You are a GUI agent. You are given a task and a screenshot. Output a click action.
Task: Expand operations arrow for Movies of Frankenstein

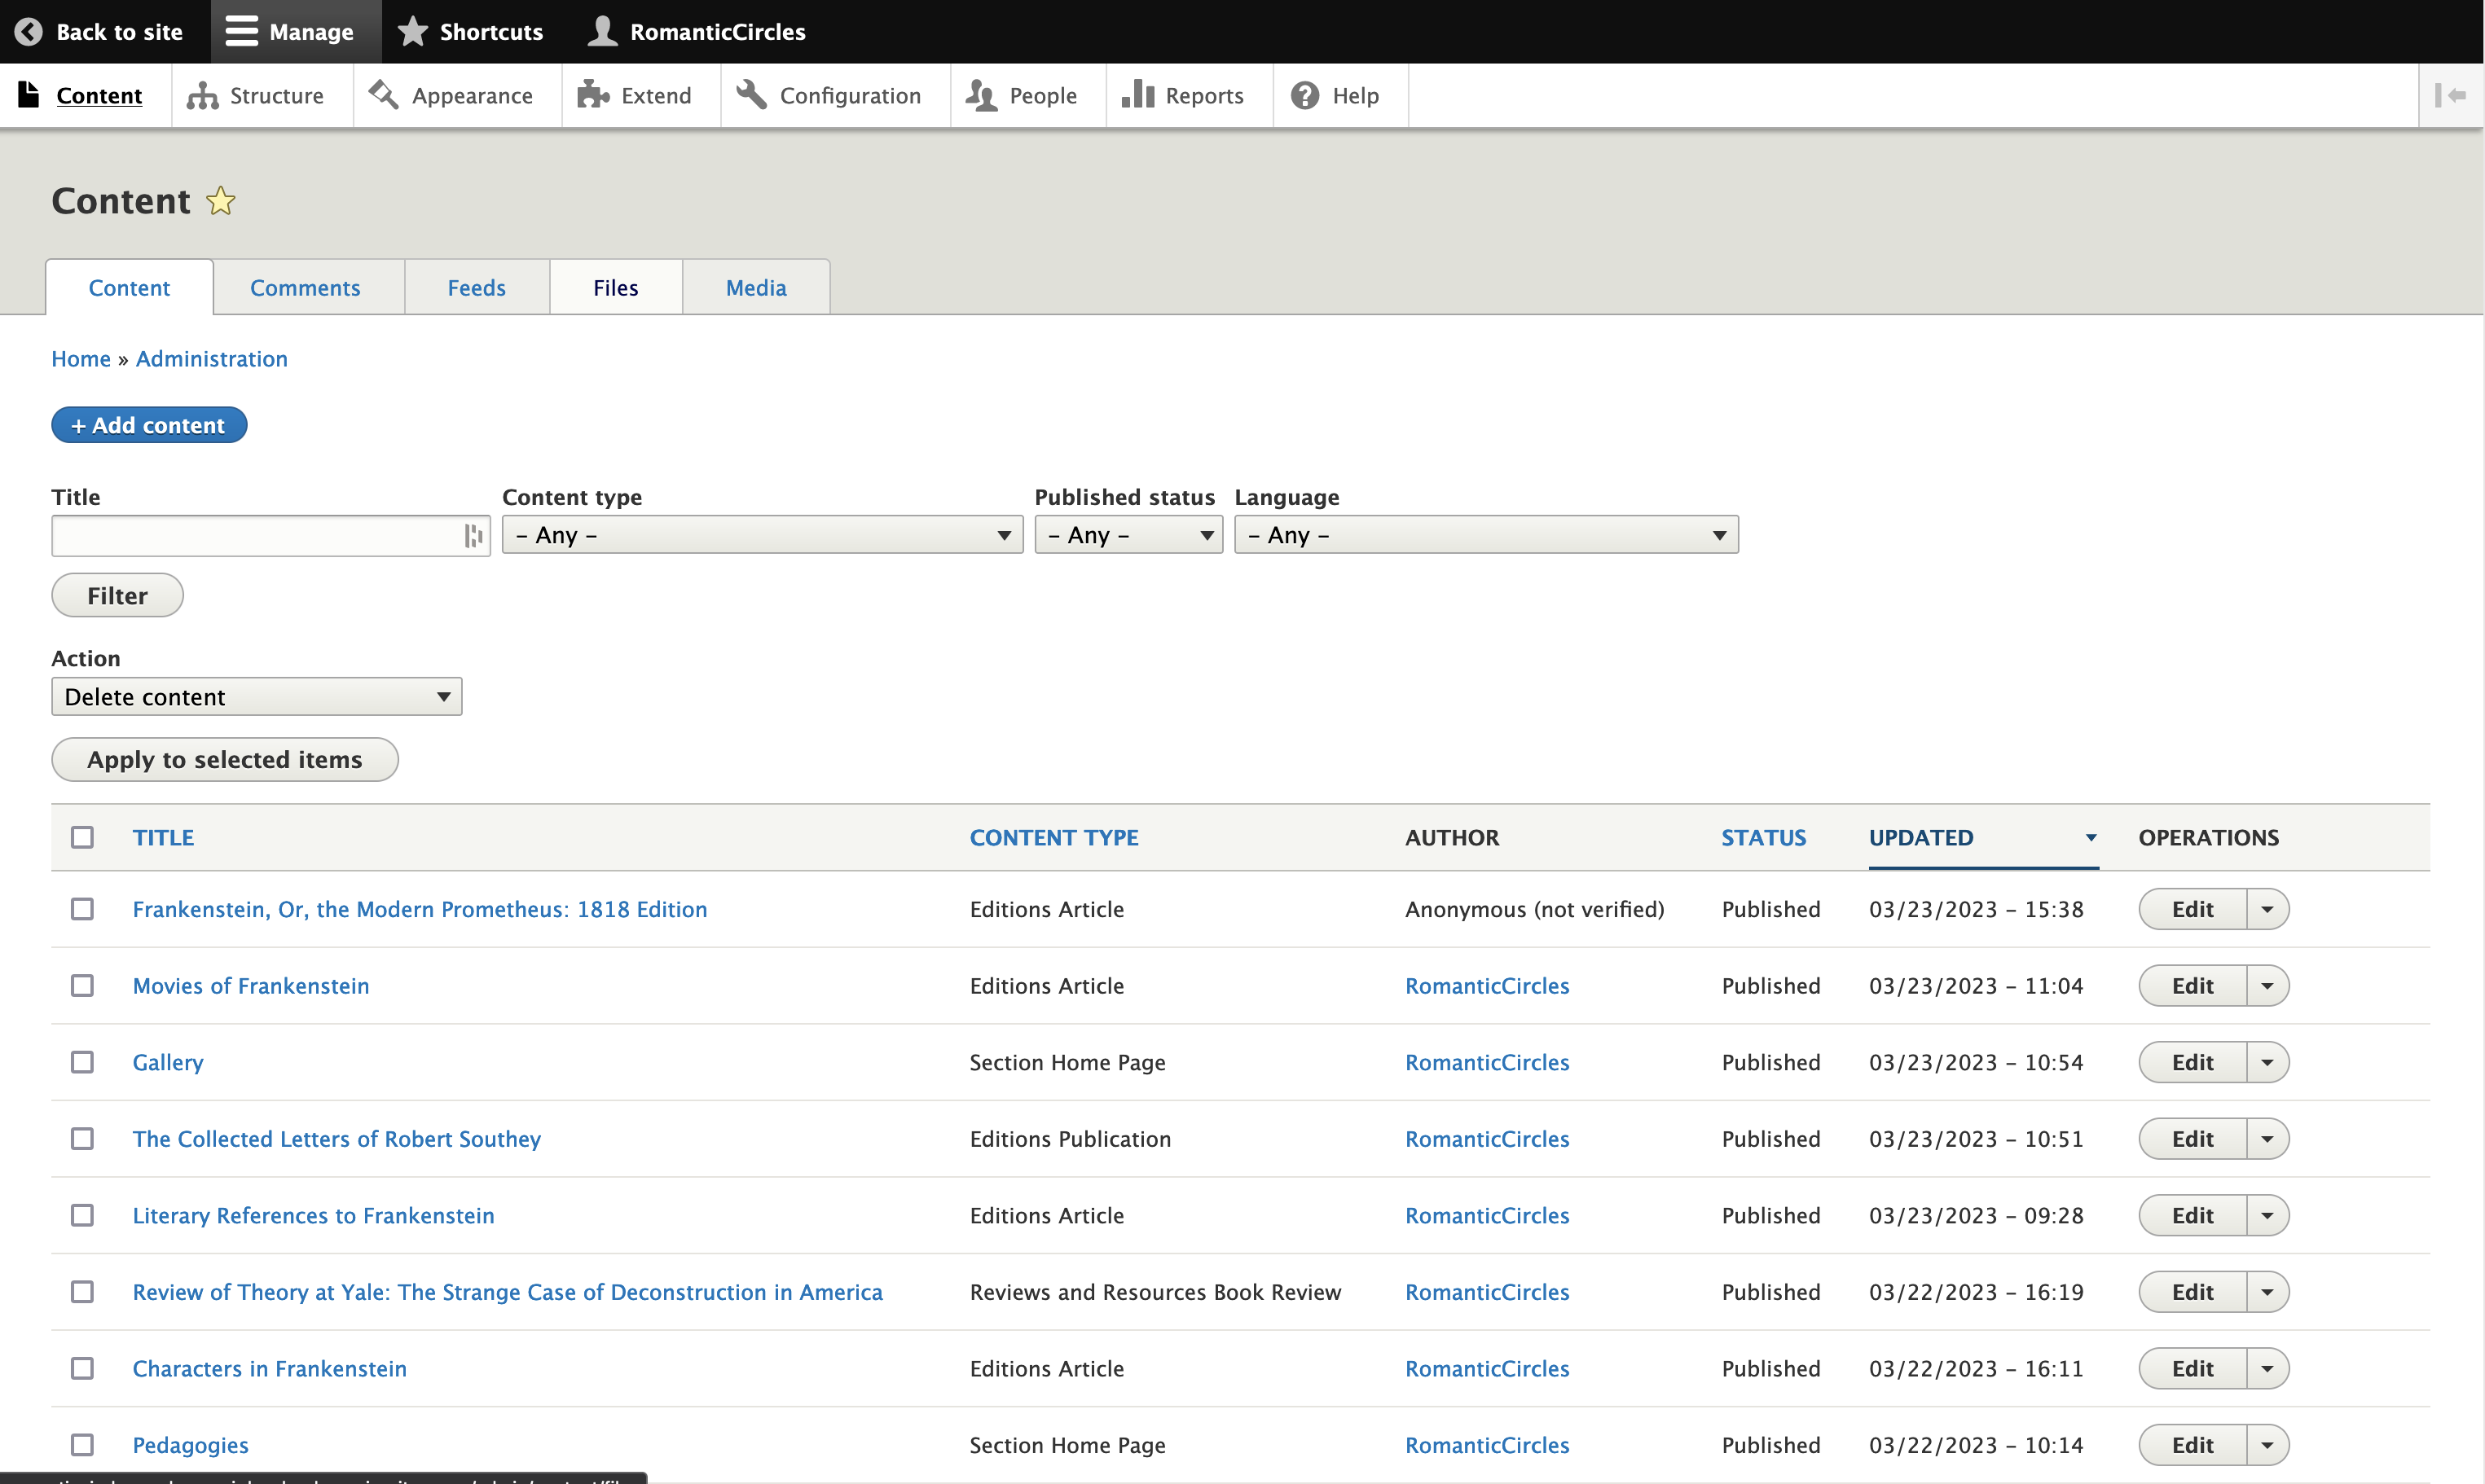[x=2267, y=986]
